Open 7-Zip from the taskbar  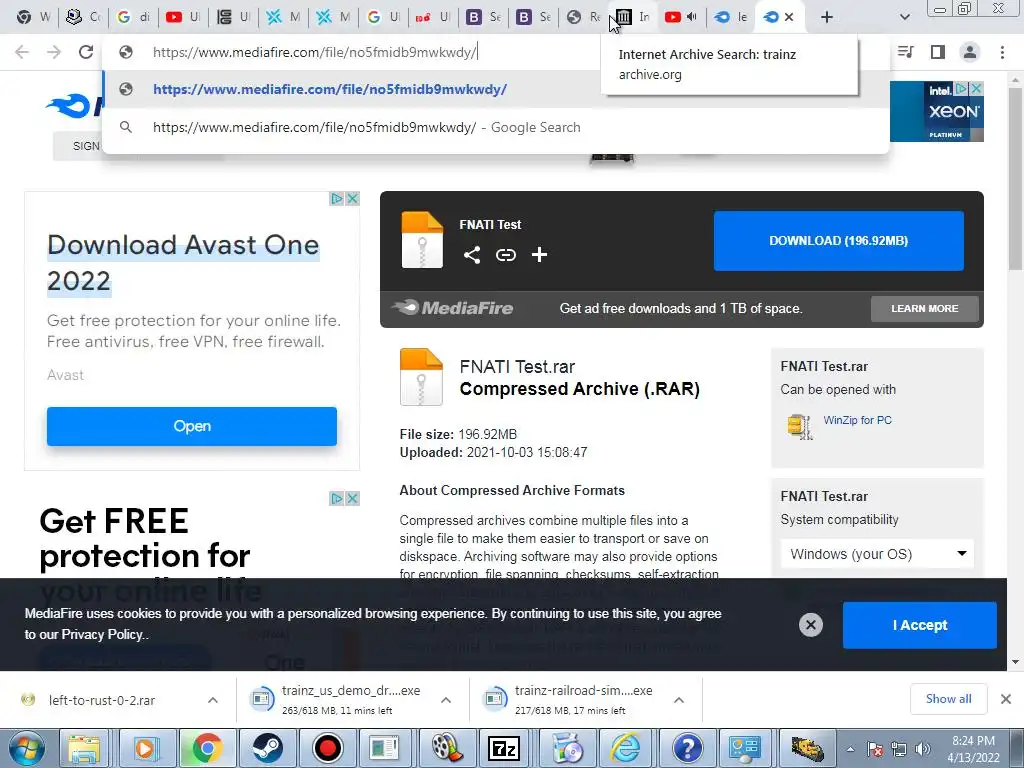pos(504,748)
